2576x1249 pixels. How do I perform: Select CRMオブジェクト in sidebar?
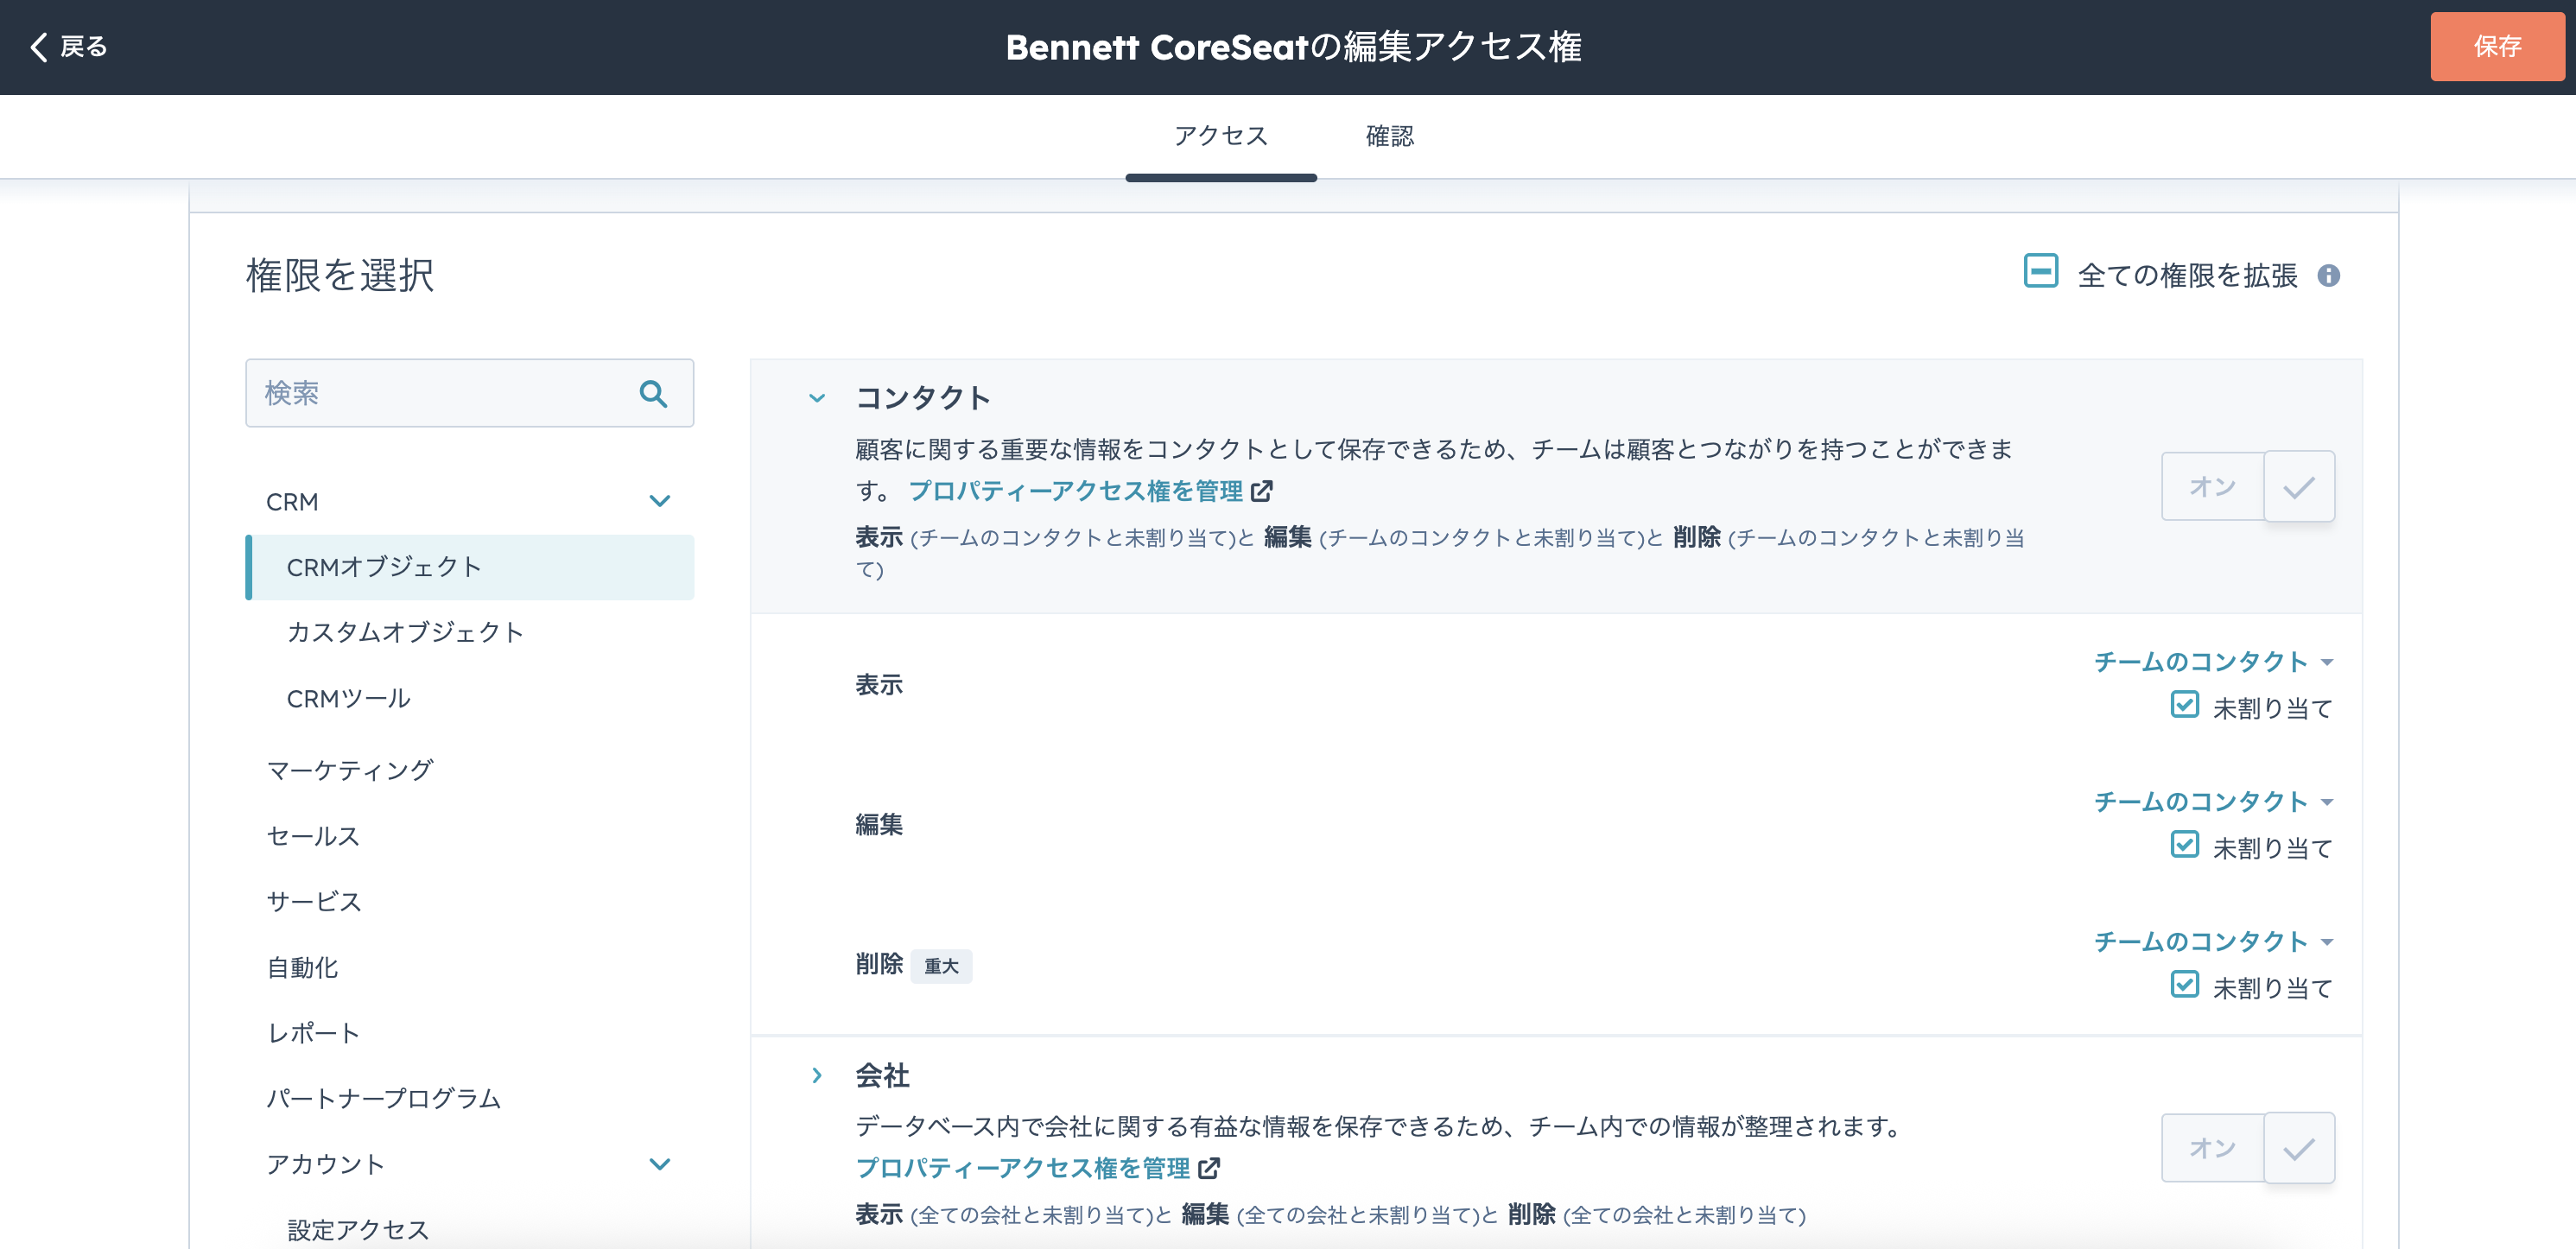(470, 567)
